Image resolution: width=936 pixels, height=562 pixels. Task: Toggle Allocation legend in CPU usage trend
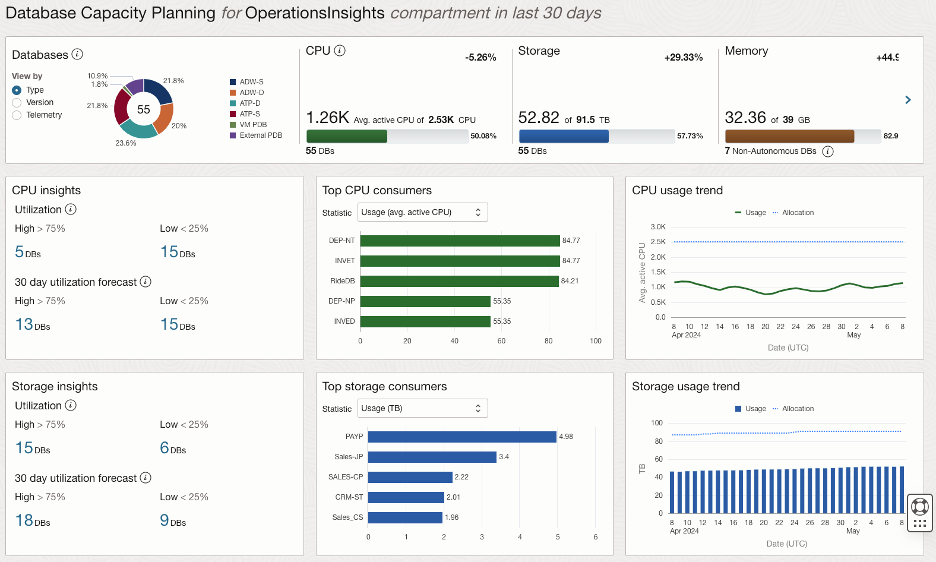point(793,213)
